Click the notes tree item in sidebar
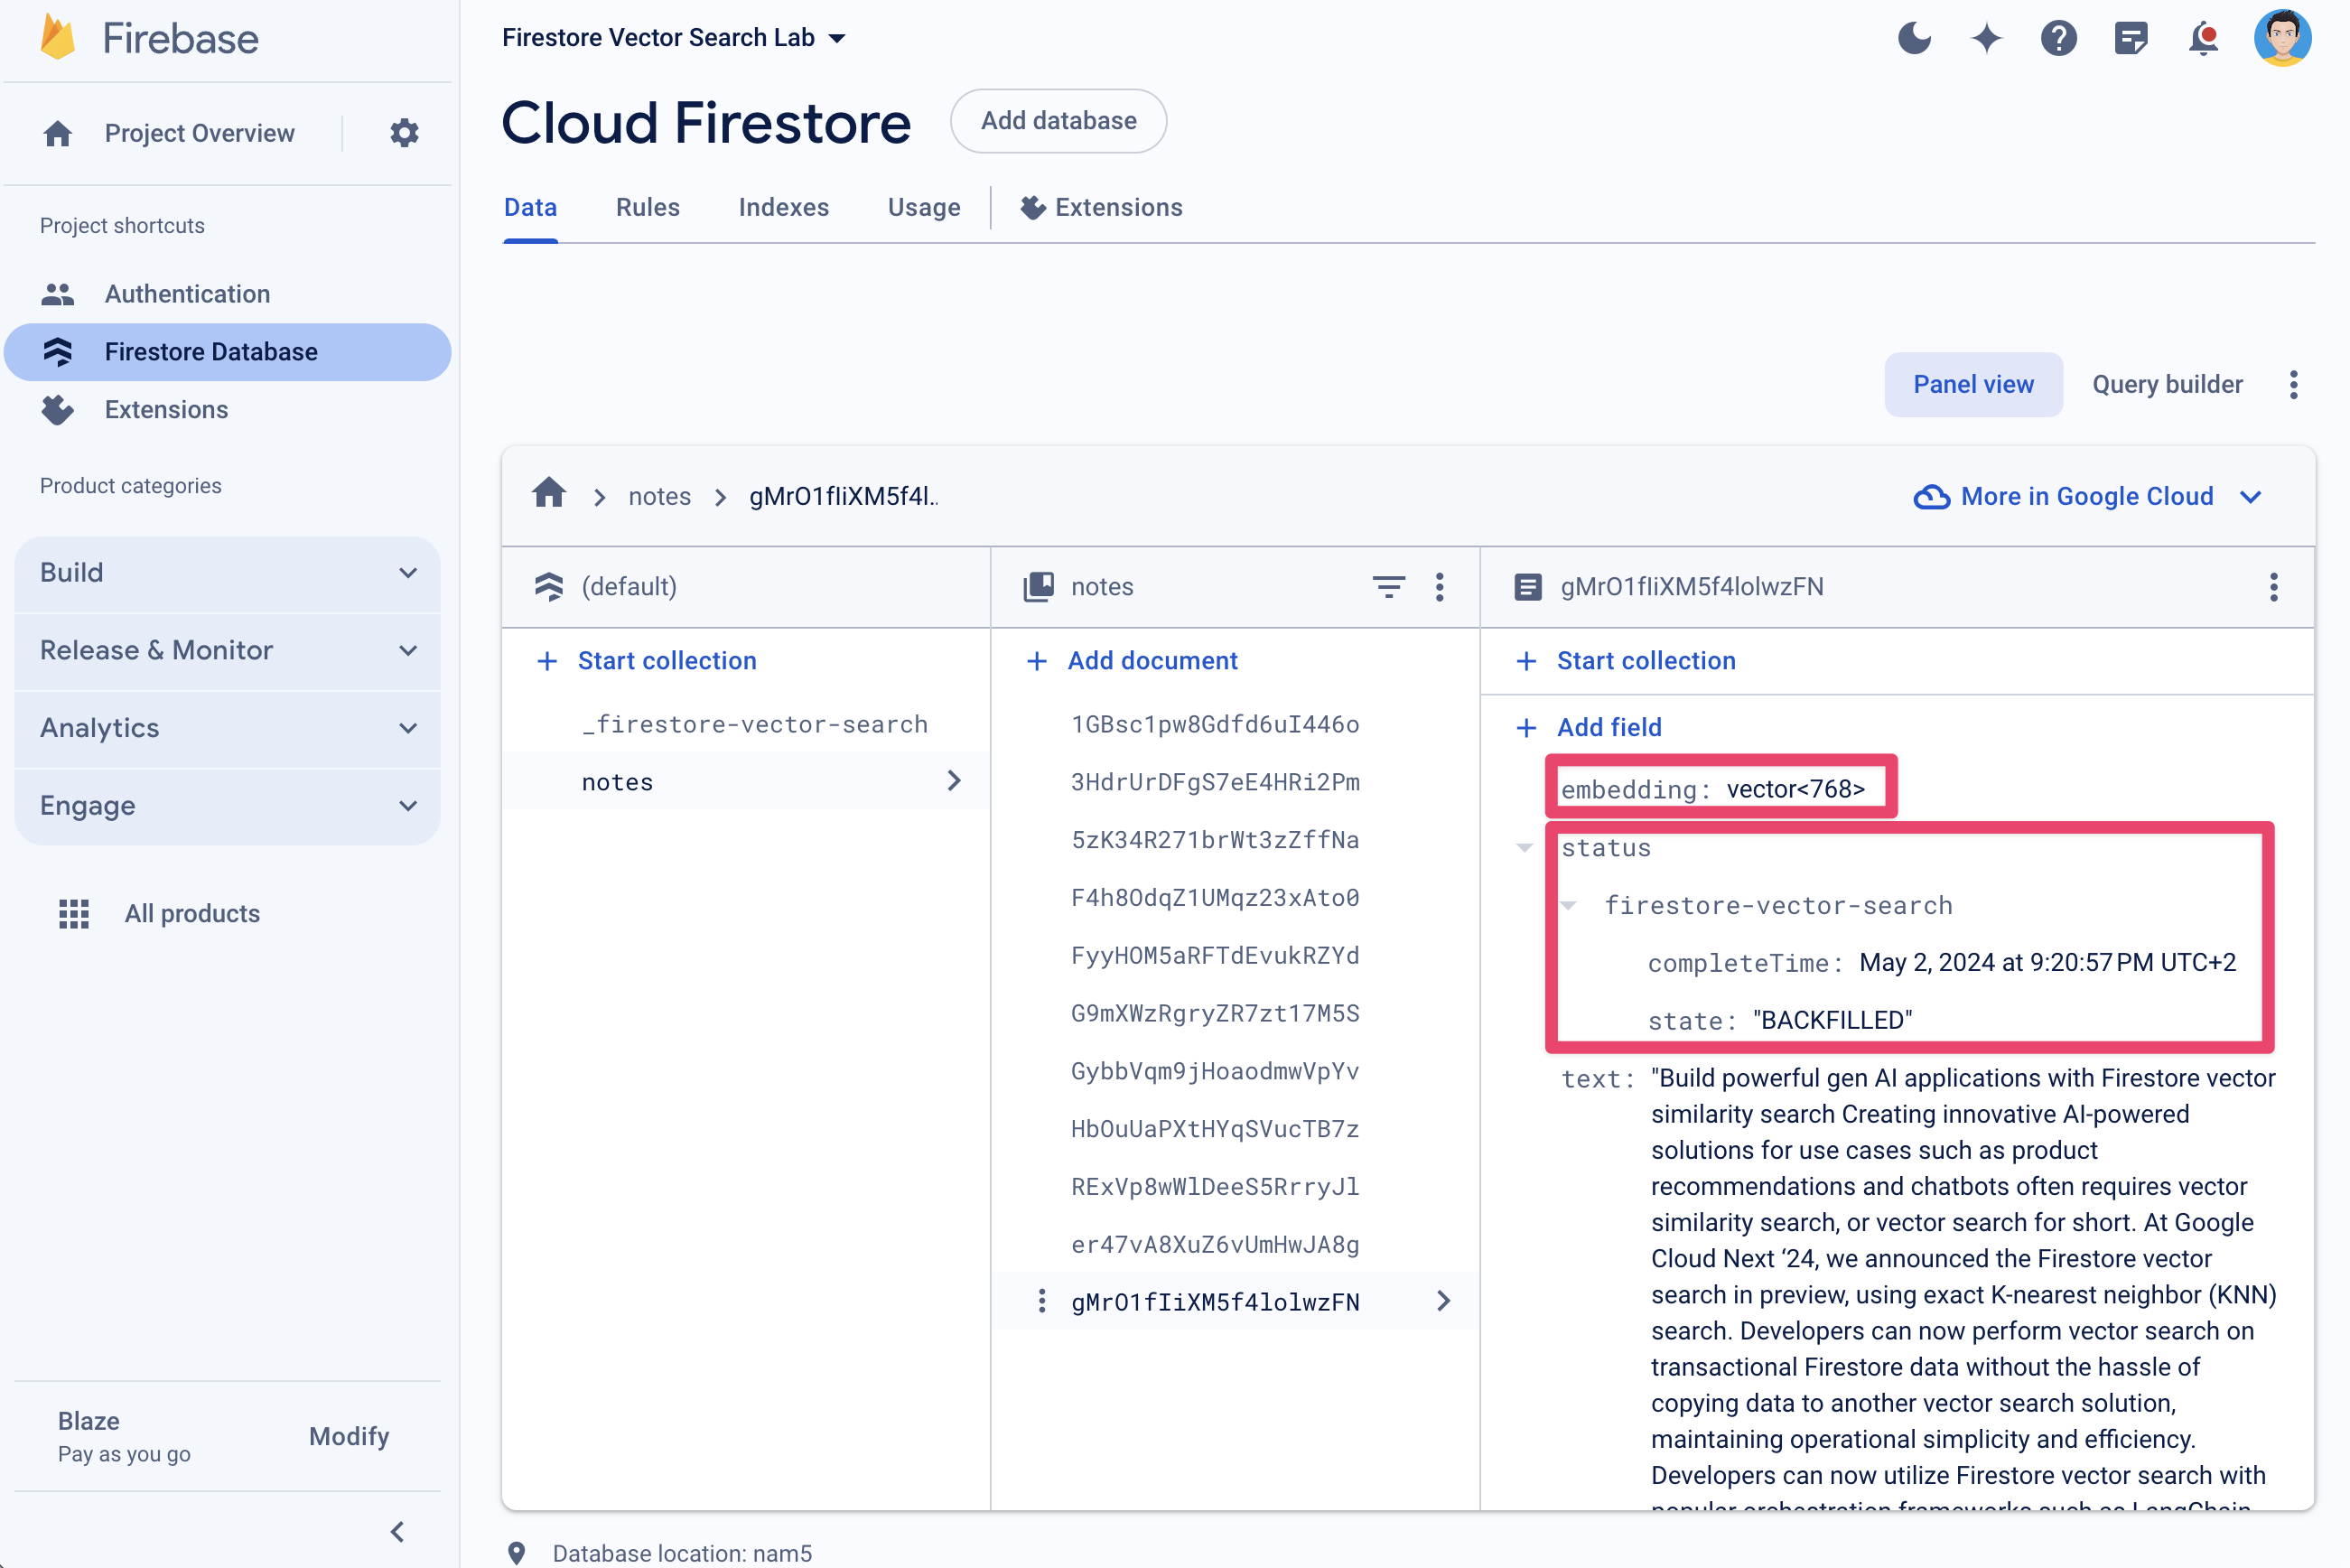 click(616, 782)
